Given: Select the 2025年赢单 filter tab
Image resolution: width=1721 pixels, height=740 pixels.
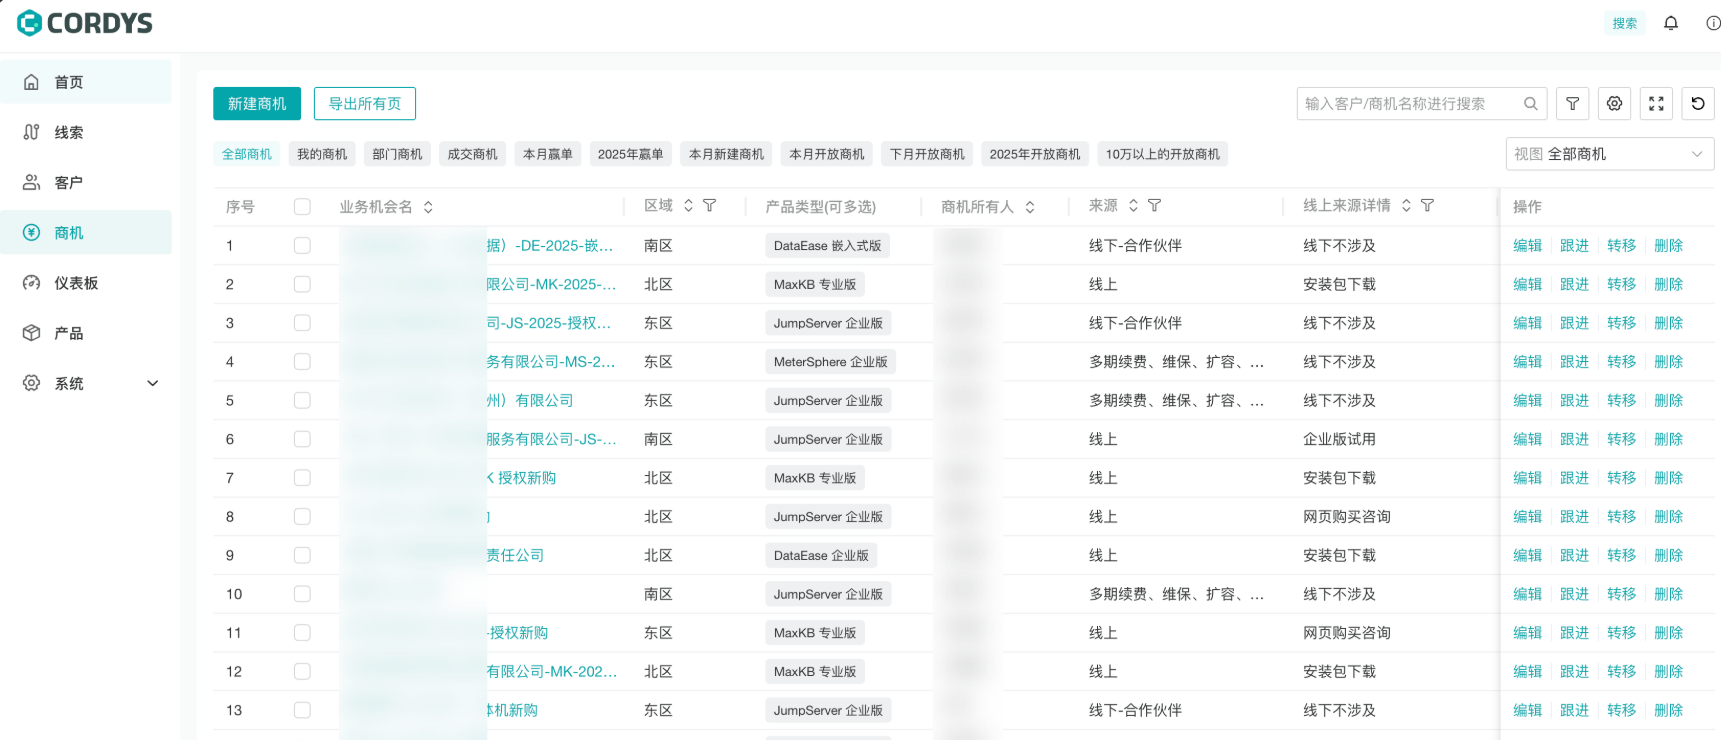Looking at the screenshot, I should pos(631,154).
